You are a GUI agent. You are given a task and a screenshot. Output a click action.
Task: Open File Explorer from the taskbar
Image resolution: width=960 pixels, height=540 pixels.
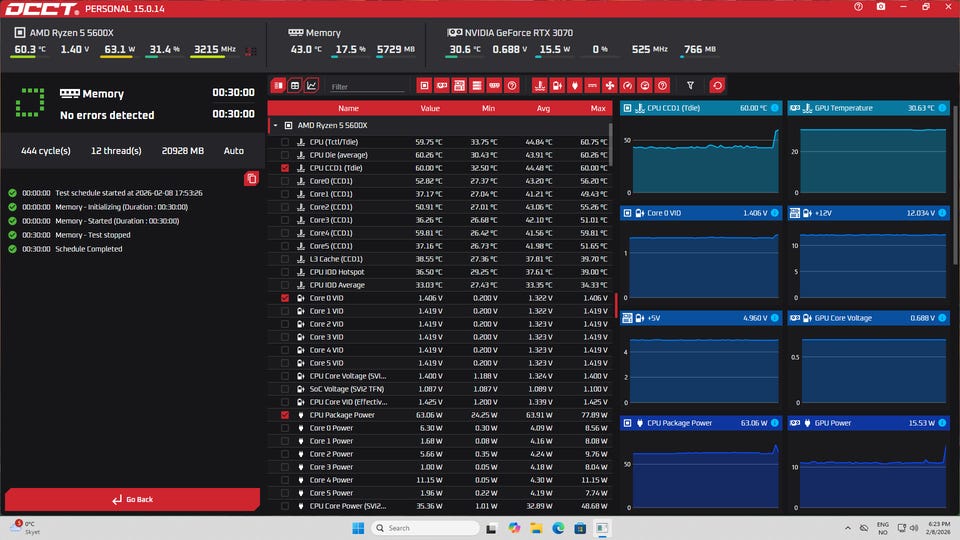[x=536, y=528]
